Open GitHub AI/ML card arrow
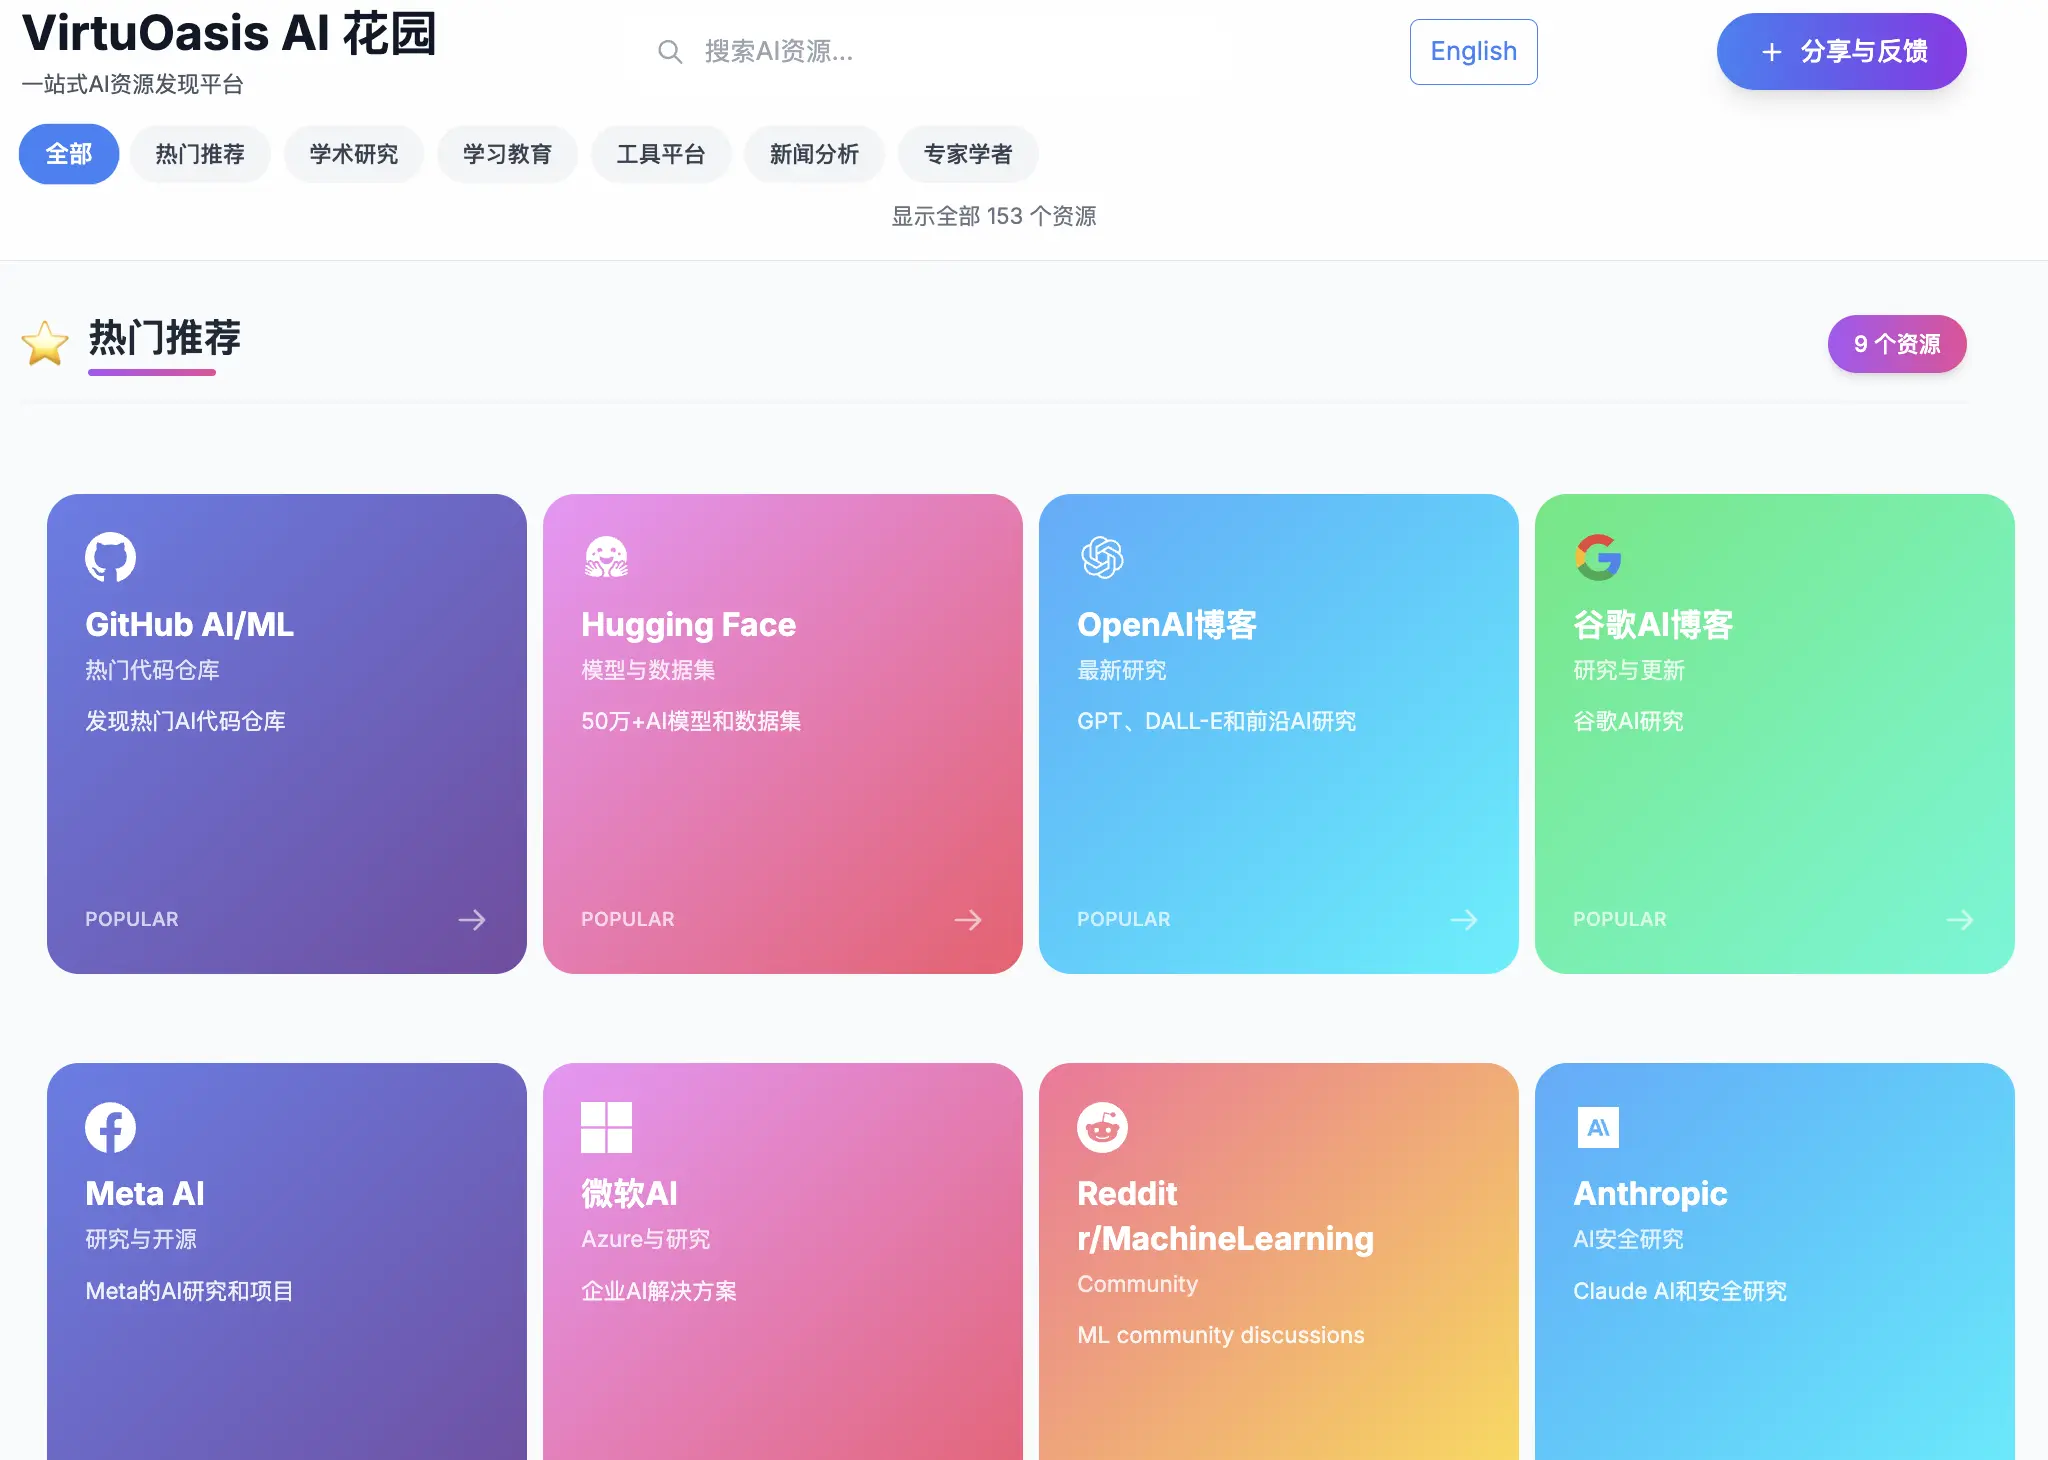 pos(472,920)
